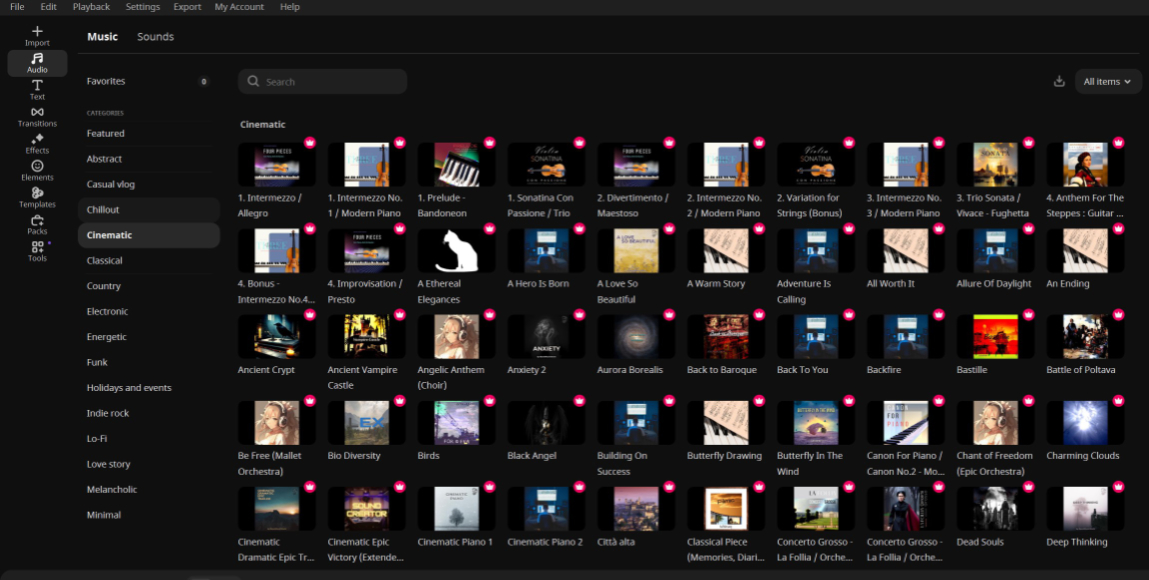This screenshot has width=1149, height=580.
Task: Open the Packs panel
Action: click(37, 225)
